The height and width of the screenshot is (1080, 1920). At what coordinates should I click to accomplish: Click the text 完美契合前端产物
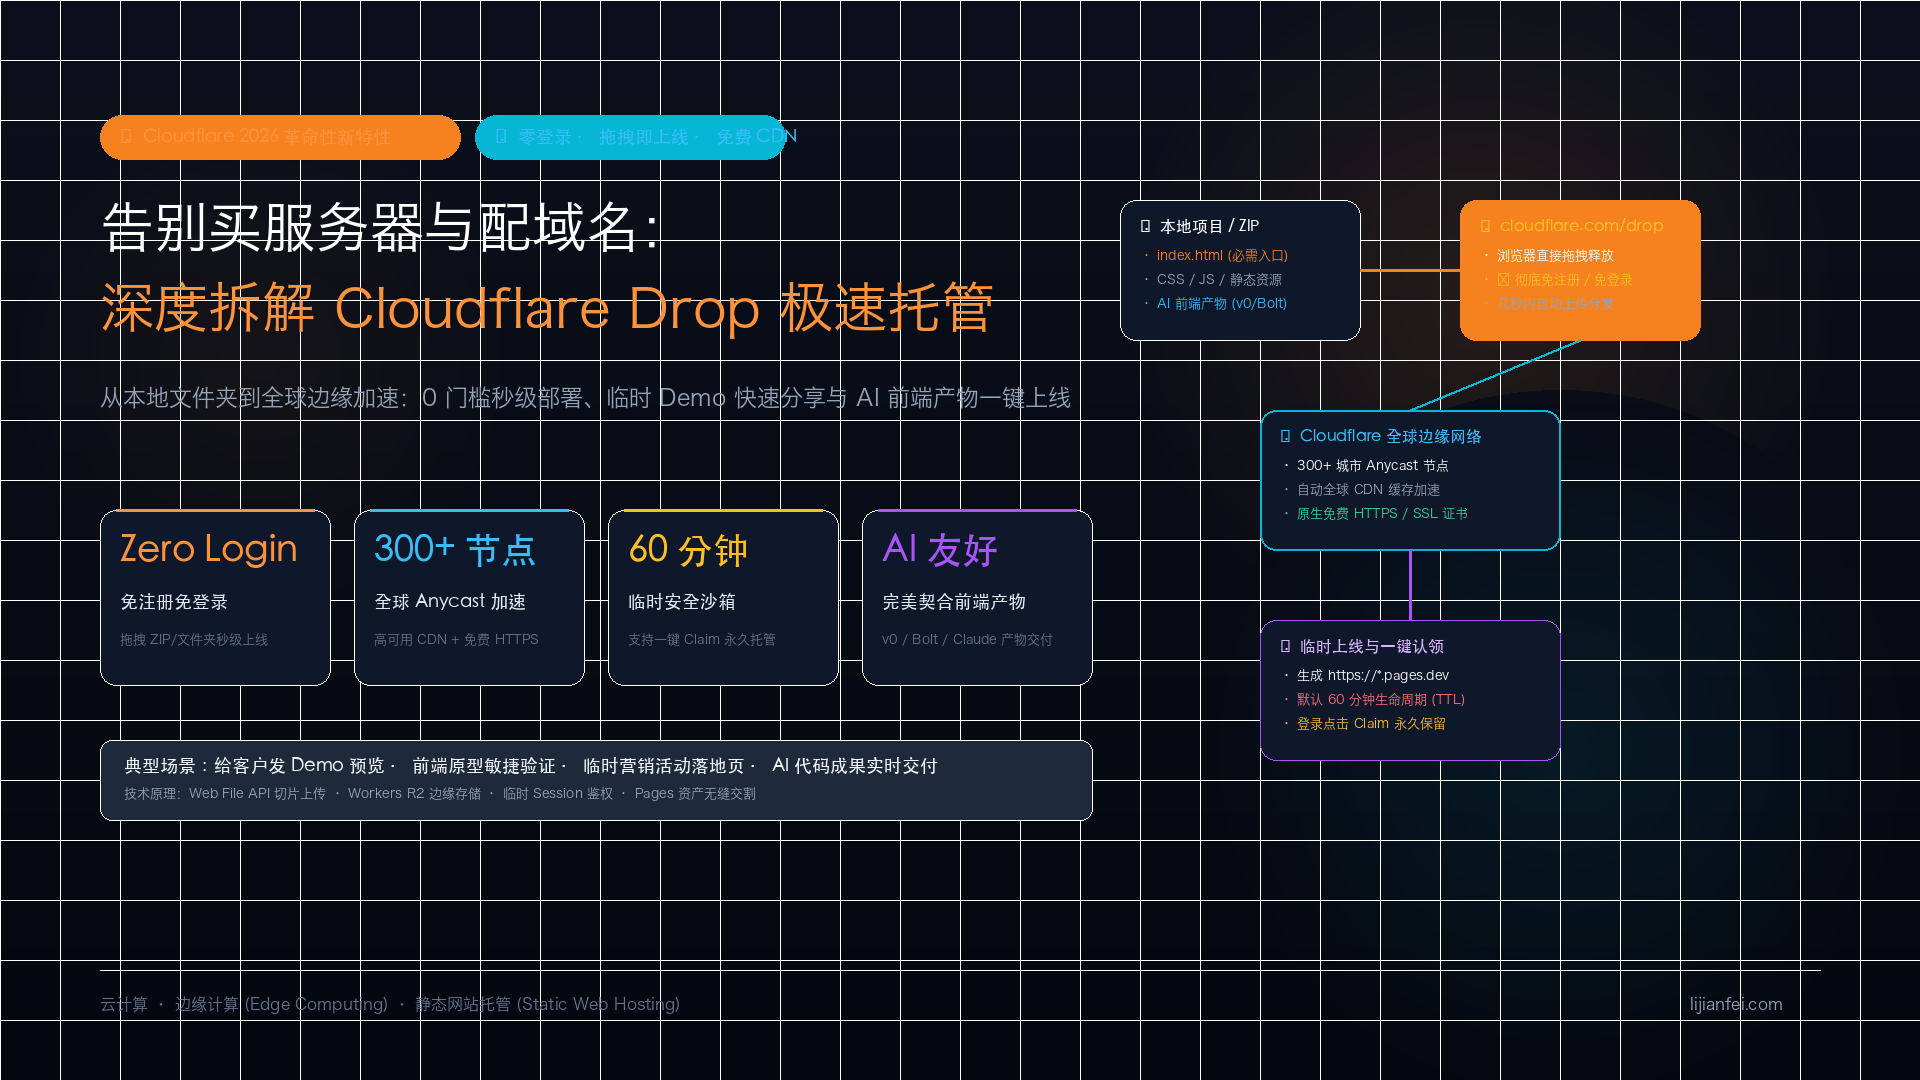click(x=954, y=602)
